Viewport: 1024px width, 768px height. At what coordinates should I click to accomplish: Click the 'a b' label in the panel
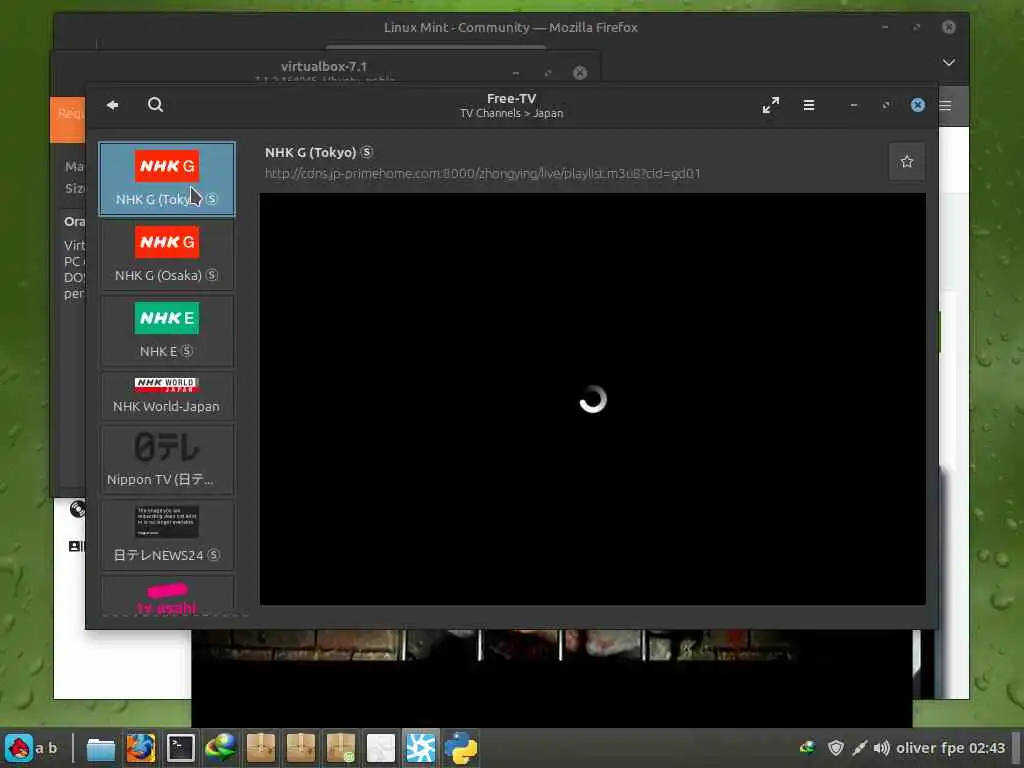(x=46, y=748)
